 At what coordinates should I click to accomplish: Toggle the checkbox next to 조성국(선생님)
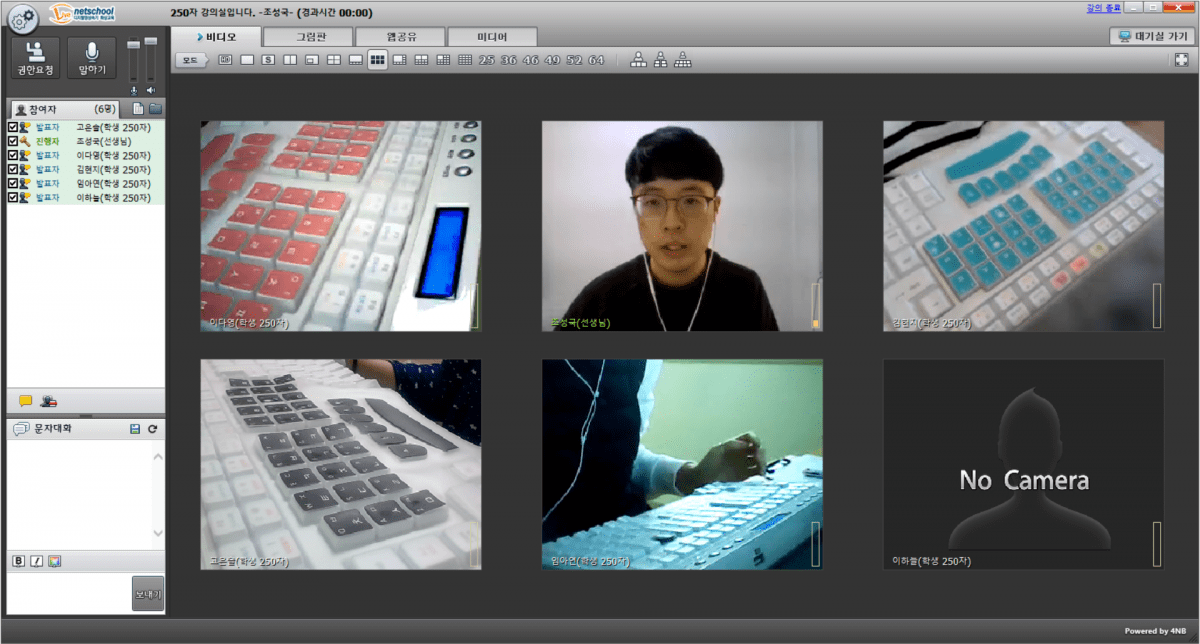point(12,142)
